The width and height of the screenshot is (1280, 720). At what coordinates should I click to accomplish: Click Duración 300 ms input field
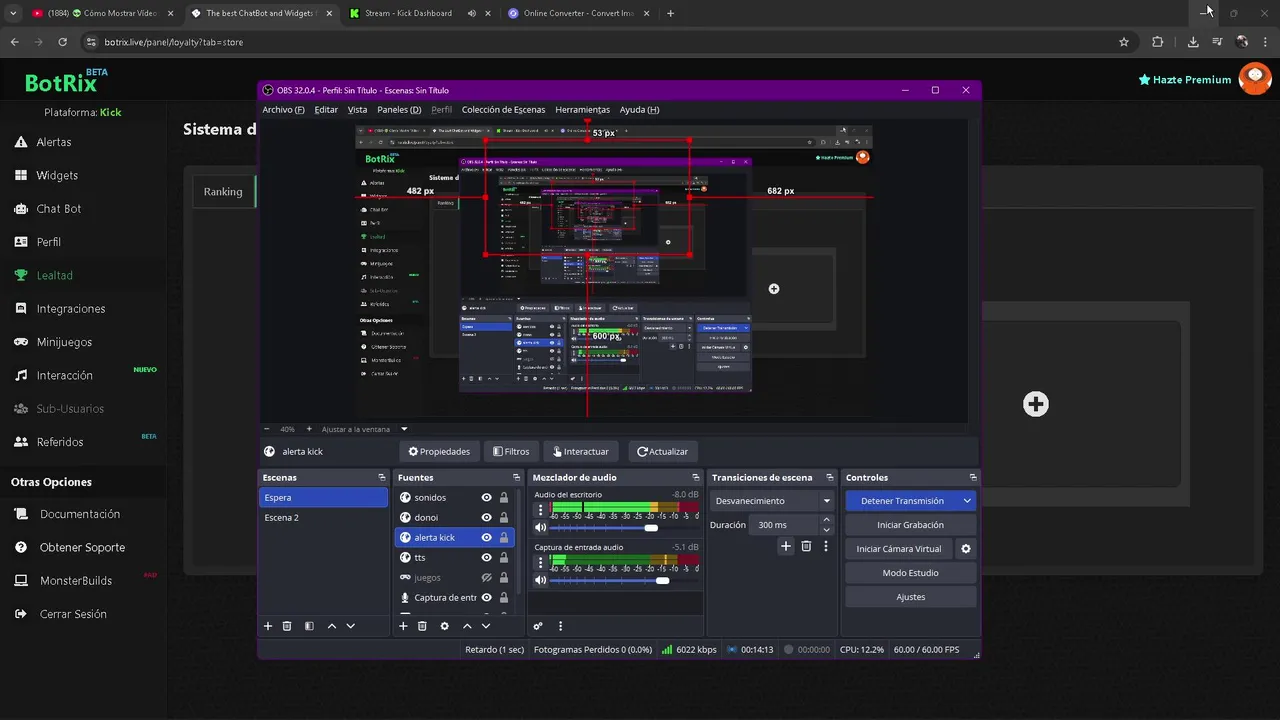point(785,525)
